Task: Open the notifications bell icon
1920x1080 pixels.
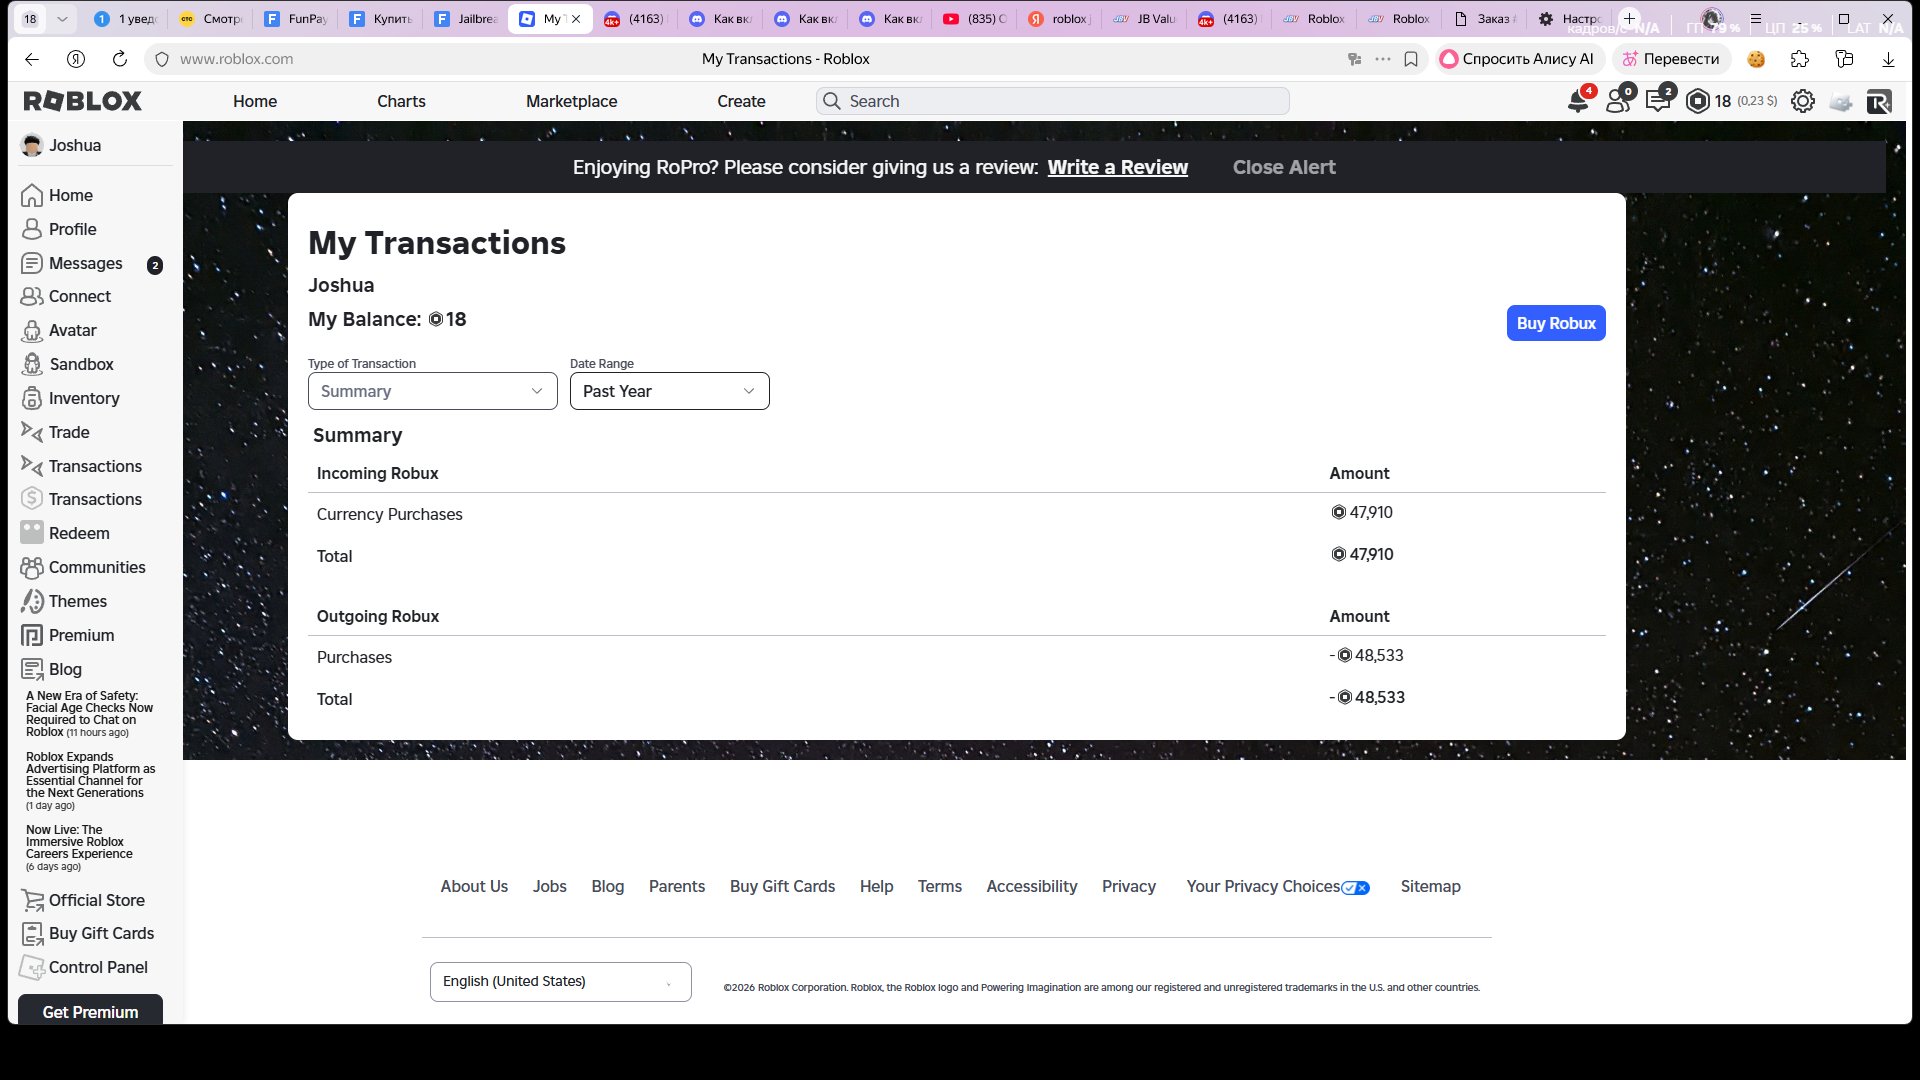Action: tap(1578, 101)
